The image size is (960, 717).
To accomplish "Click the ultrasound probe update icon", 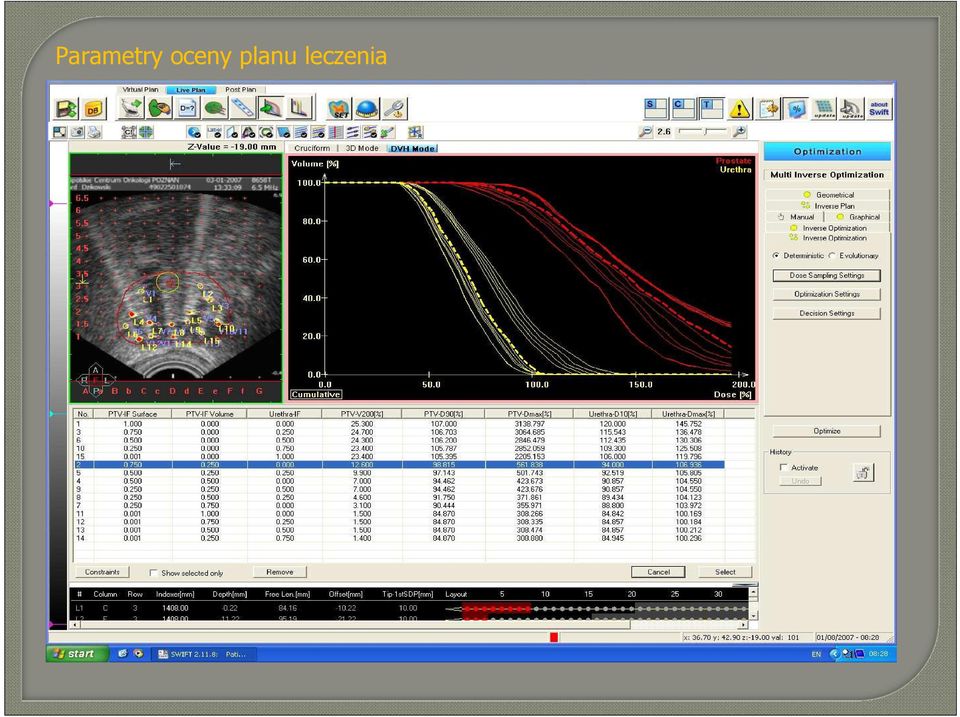I will coord(852,109).
